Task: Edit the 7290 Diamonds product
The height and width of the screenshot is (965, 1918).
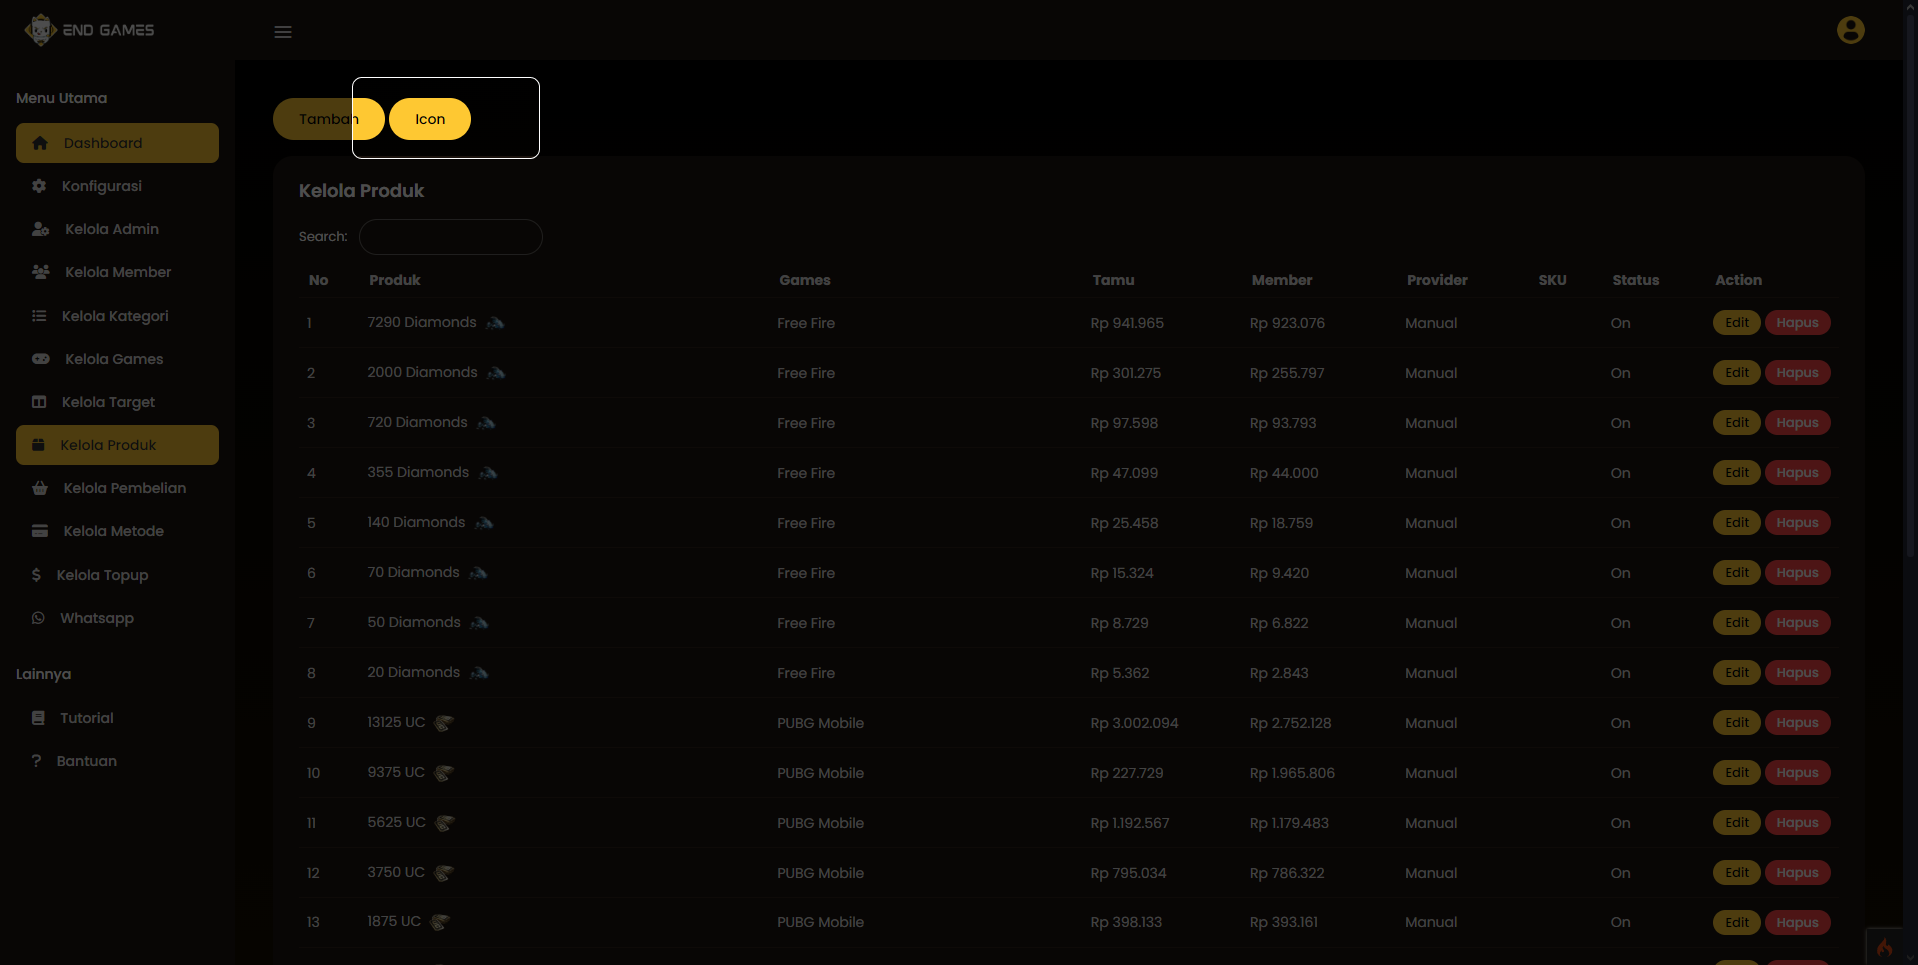Action: [x=1736, y=323]
